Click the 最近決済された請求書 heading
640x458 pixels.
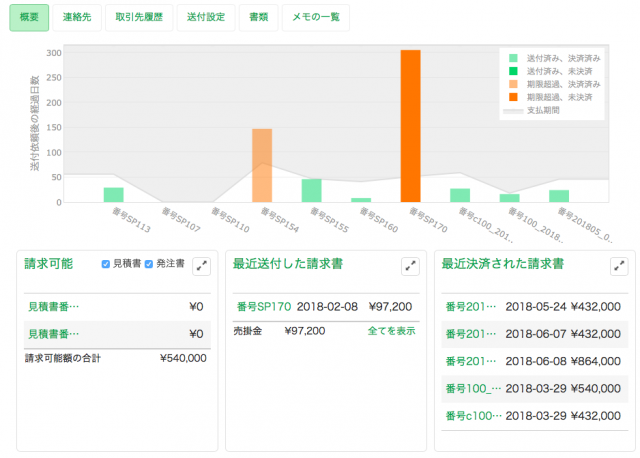[503, 264]
